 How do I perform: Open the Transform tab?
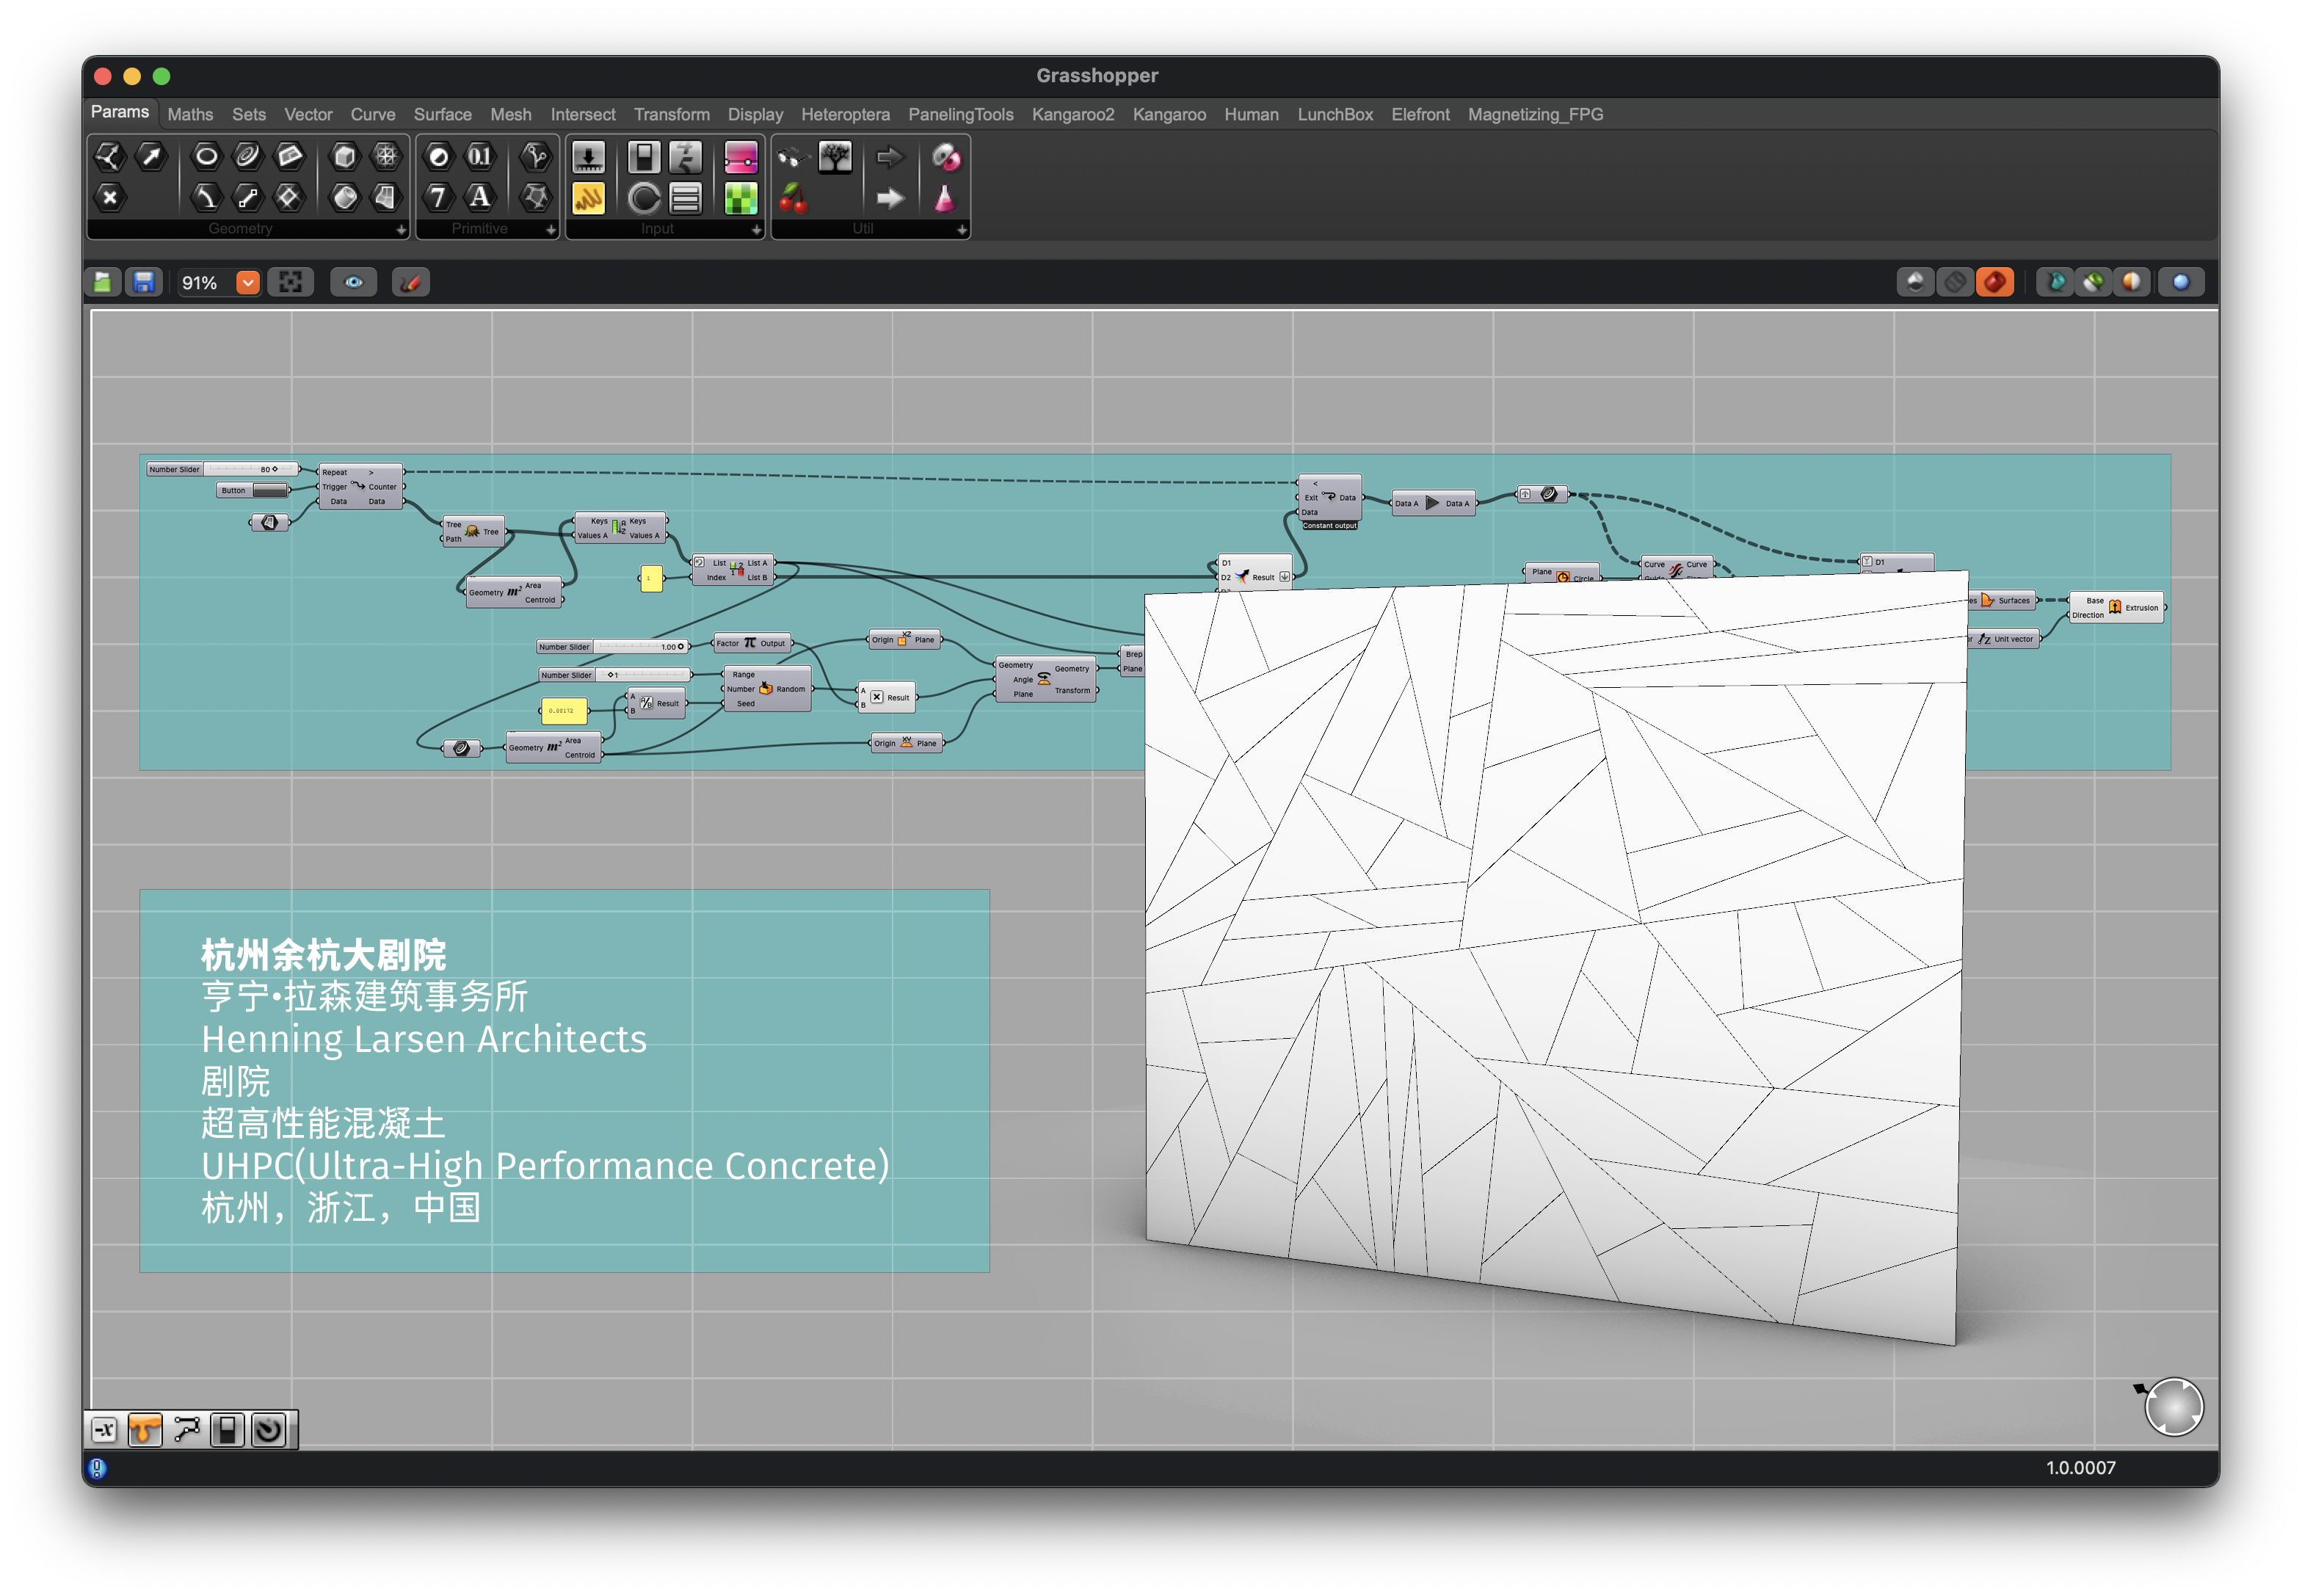[671, 115]
